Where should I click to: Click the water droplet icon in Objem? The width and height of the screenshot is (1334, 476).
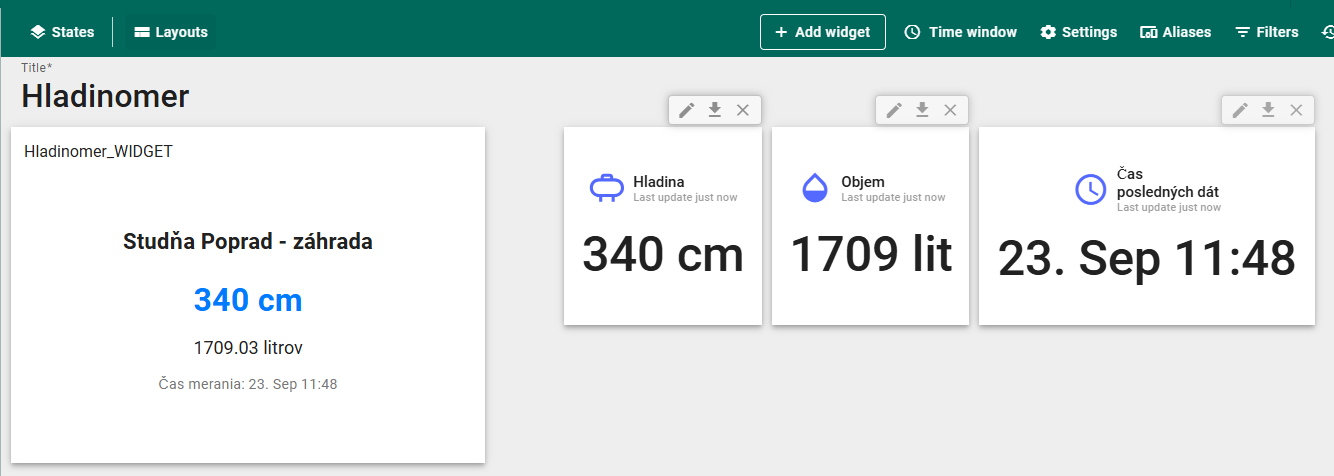coord(816,188)
